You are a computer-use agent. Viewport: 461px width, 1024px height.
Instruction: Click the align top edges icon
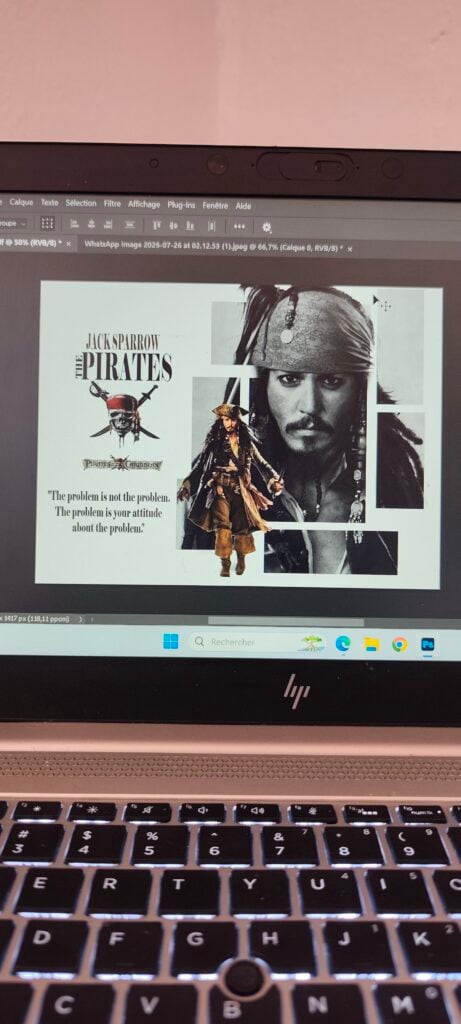(x=157, y=225)
